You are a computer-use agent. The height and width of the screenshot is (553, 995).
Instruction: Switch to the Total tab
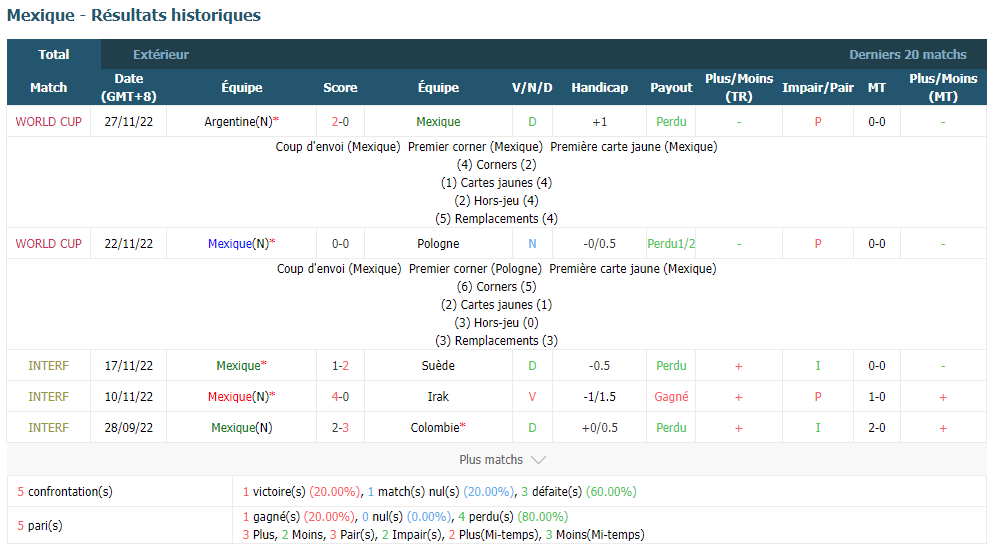(x=54, y=55)
